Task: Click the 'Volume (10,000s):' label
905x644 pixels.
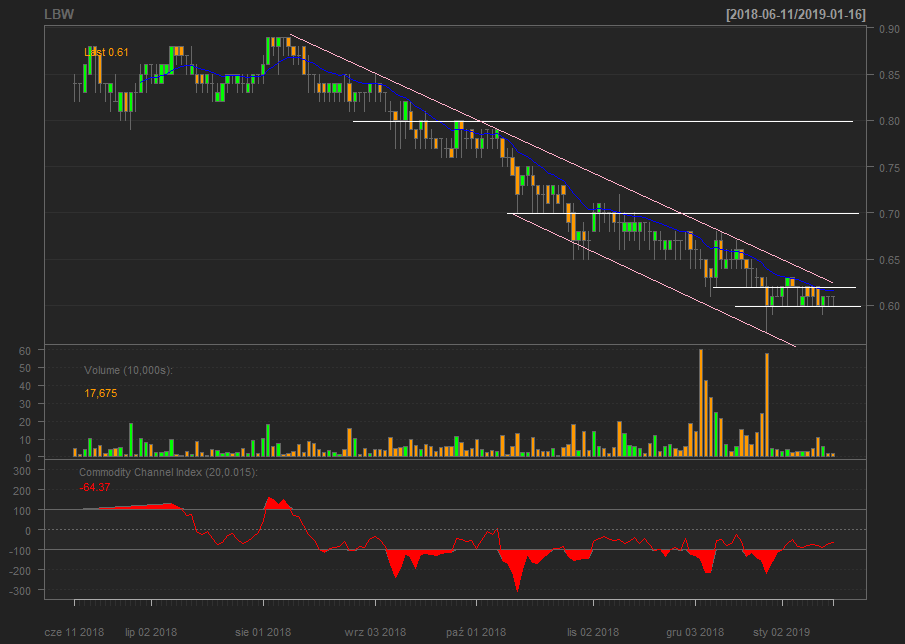Action: (x=128, y=370)
